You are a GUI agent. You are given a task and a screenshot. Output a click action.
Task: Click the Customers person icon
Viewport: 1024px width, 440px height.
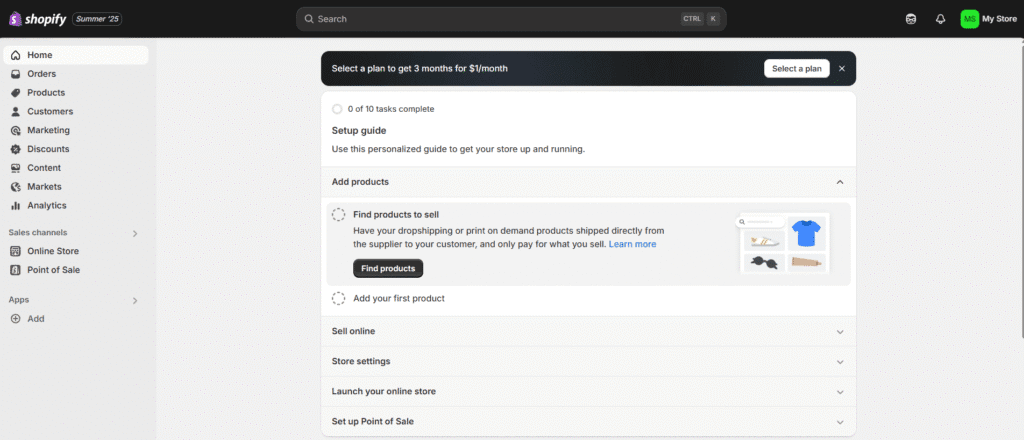point(16,112)
